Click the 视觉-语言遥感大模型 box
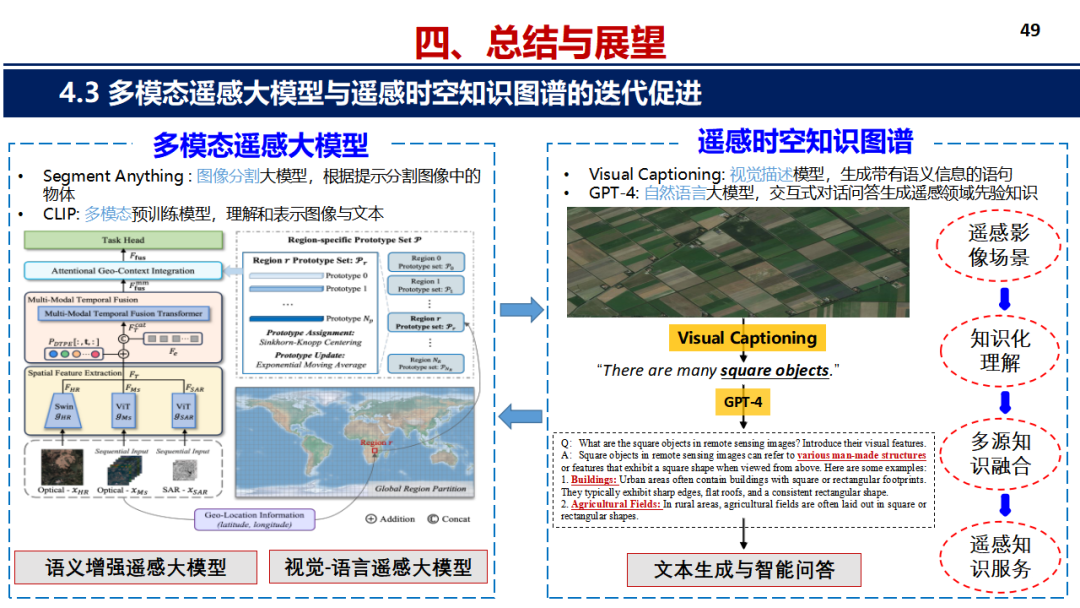Image resolution: width=1080 pixels, height=608 pixels. pos(378,567)
